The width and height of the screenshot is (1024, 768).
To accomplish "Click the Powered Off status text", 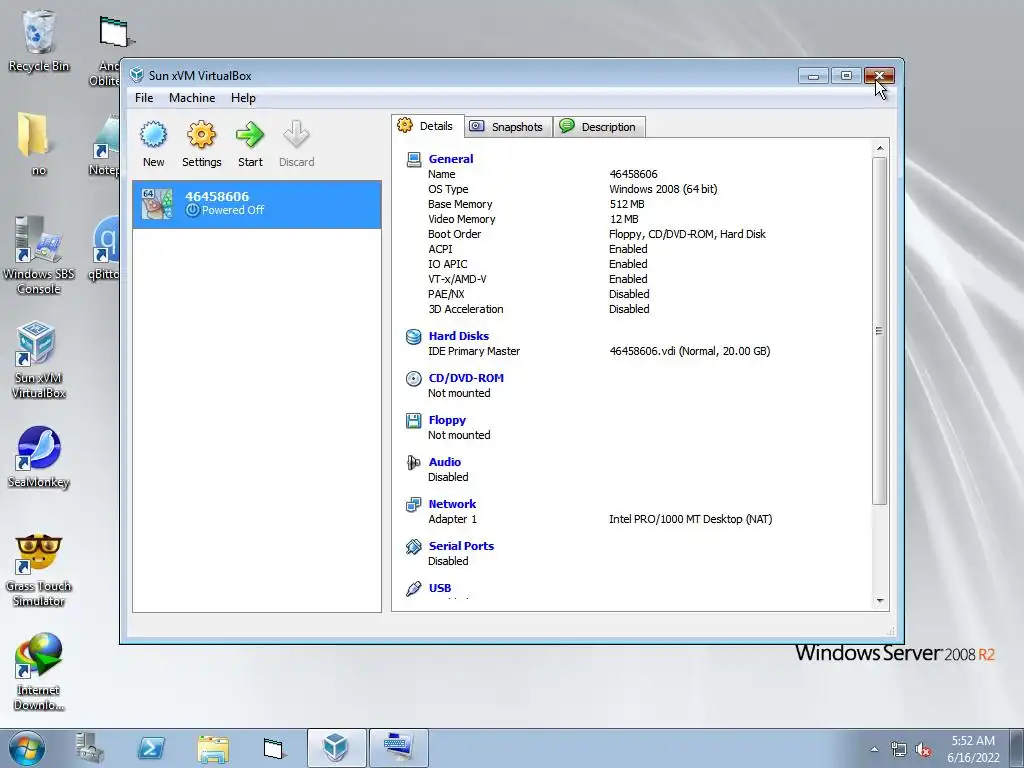I will click(x=232, y=210).
